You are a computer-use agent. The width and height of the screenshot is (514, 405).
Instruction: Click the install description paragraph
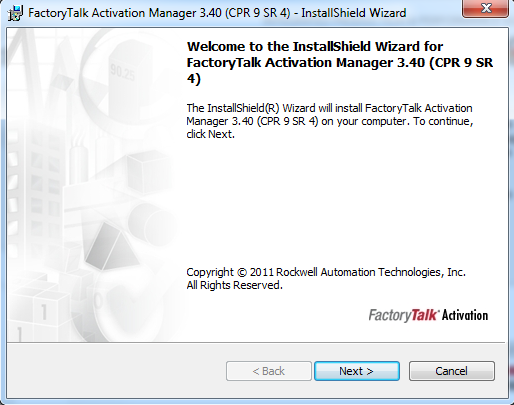[x=330, y=121]
